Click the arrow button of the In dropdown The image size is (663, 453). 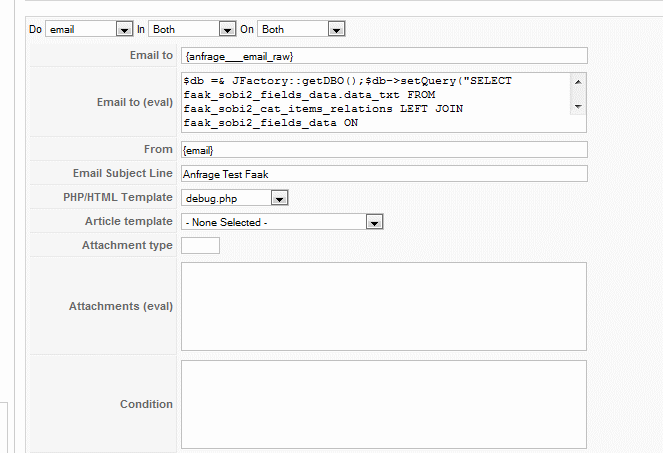point(227,30)
